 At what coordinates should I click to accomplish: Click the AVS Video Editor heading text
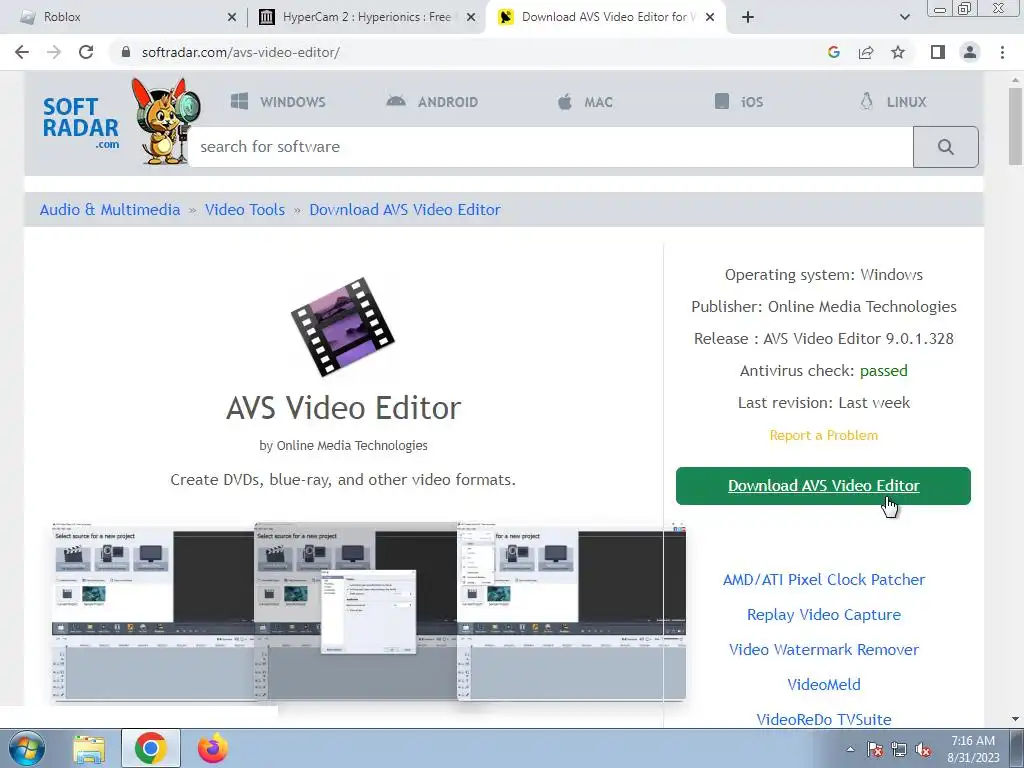[344, 408]
